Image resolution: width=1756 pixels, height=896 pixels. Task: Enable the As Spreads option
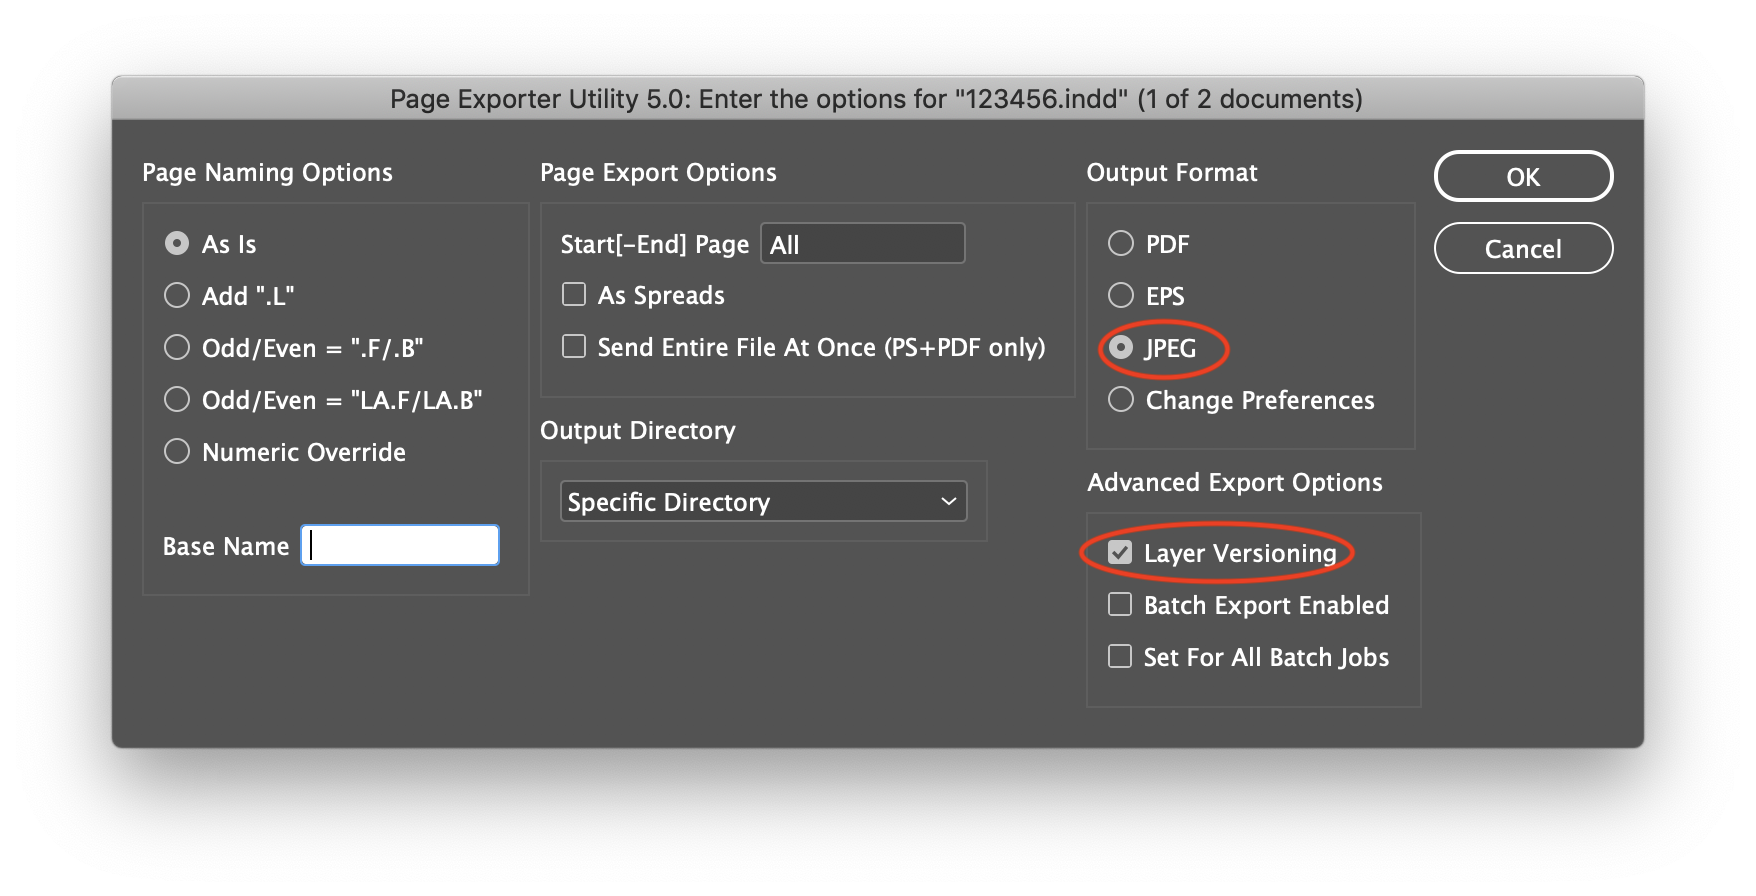click(x=574, y=293)
